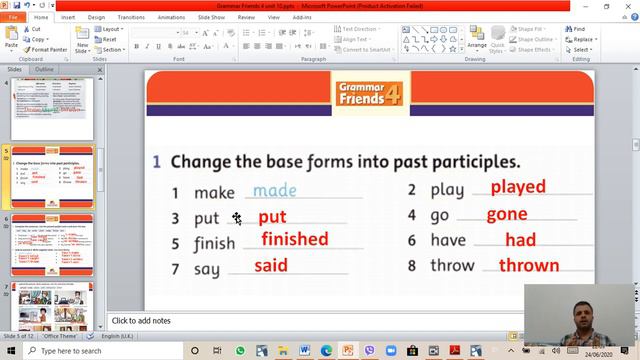Switch to the Insert ribbon tab

click(68, 18)
